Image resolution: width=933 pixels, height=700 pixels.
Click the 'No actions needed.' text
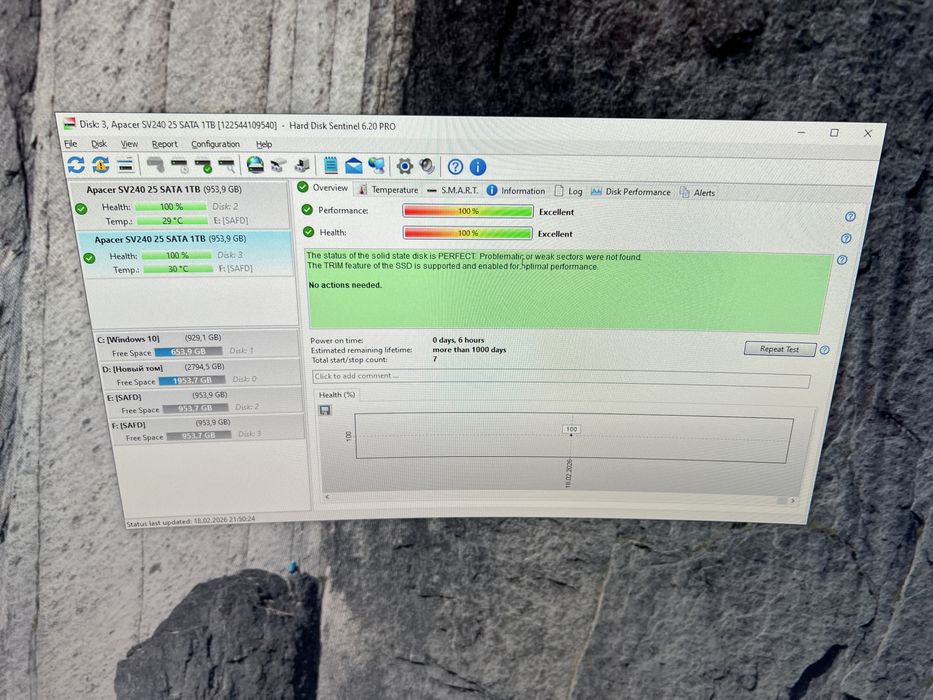point(345,285)
